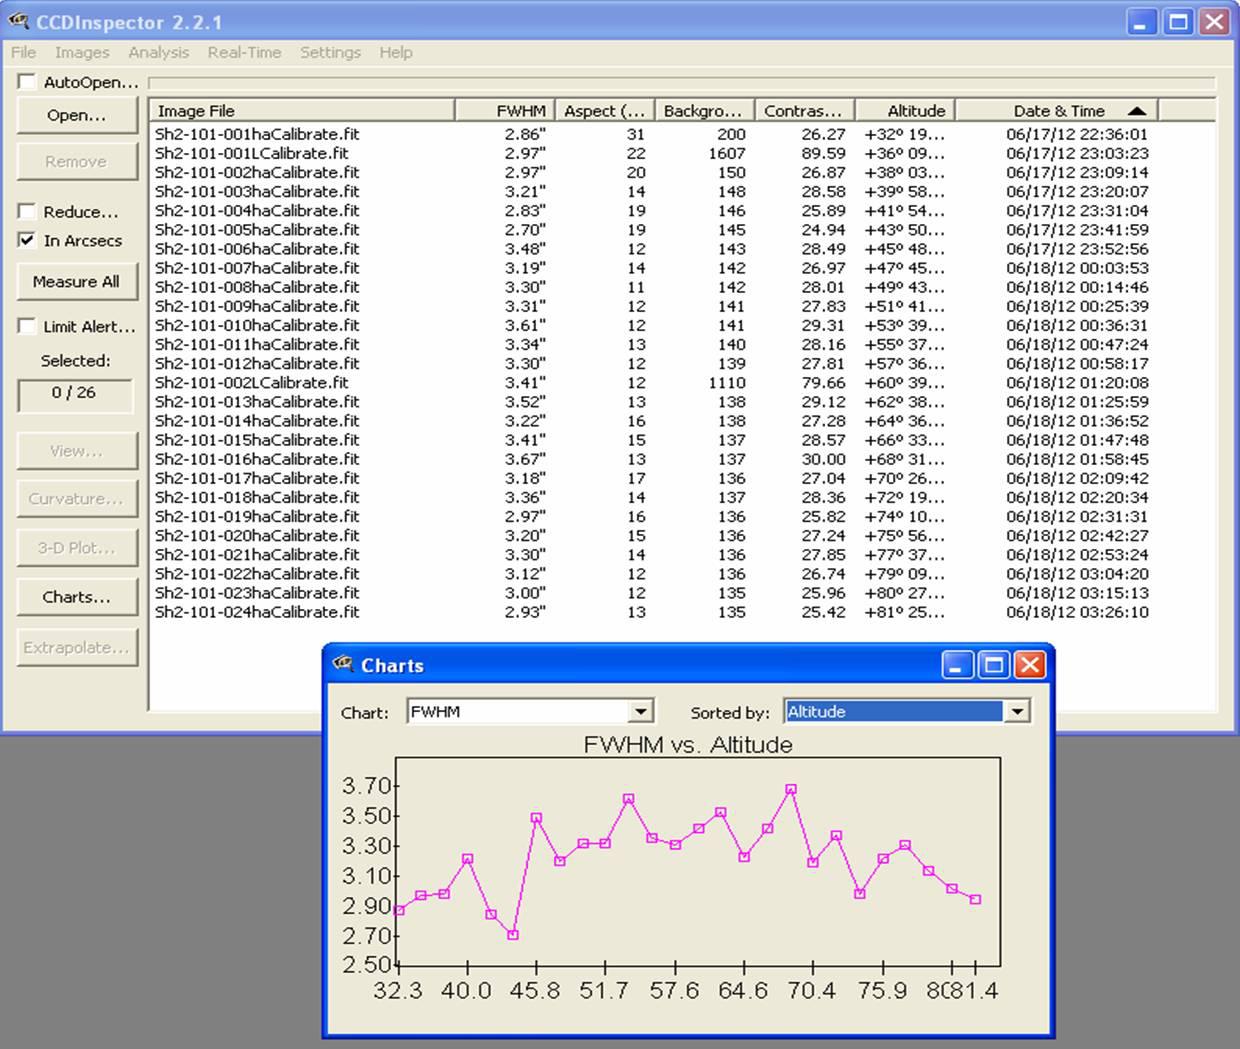Image resolution: width=1240 pixels, height=1049 pixels.
Task: Maximize the Charts window
Action: [993, 665]
